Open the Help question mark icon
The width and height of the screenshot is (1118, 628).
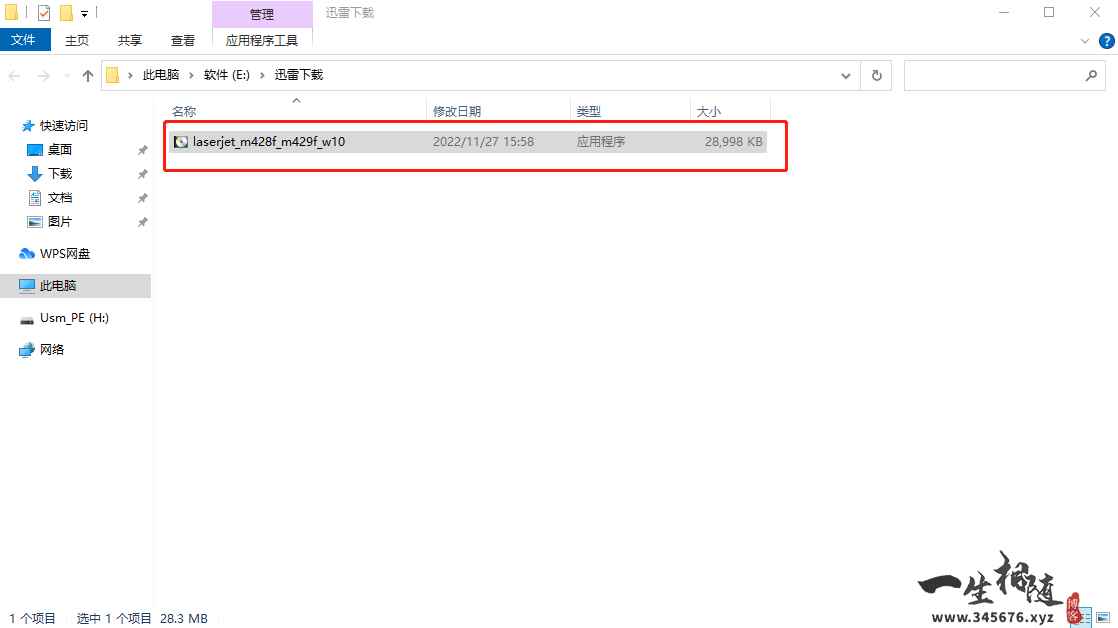coord(1105,41)
